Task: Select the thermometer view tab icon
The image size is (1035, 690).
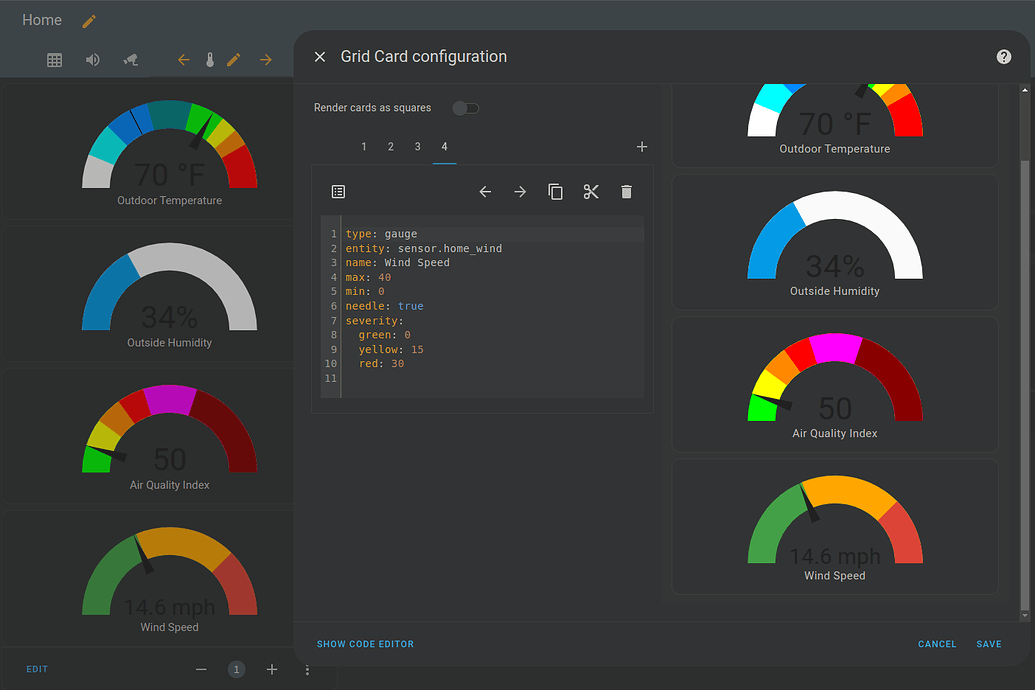Action: [x=209, y=60]
